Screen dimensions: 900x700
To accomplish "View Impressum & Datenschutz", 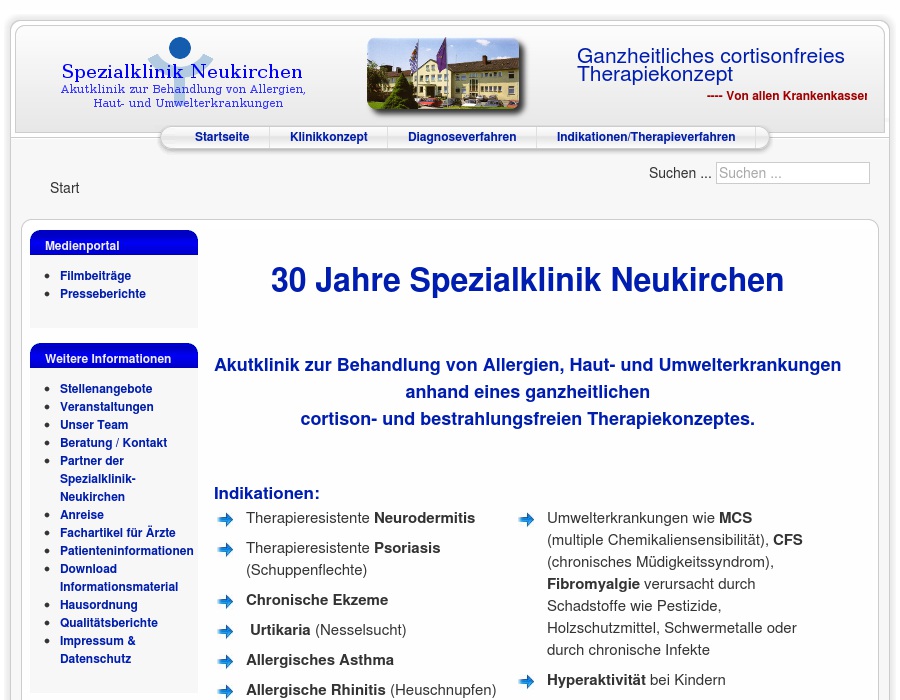I will click(98, 649).
